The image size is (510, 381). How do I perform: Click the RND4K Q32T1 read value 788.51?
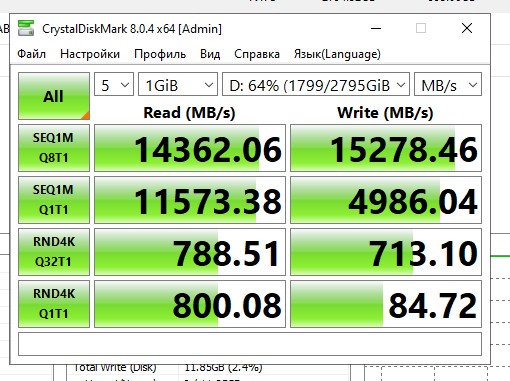pos(190,252)
